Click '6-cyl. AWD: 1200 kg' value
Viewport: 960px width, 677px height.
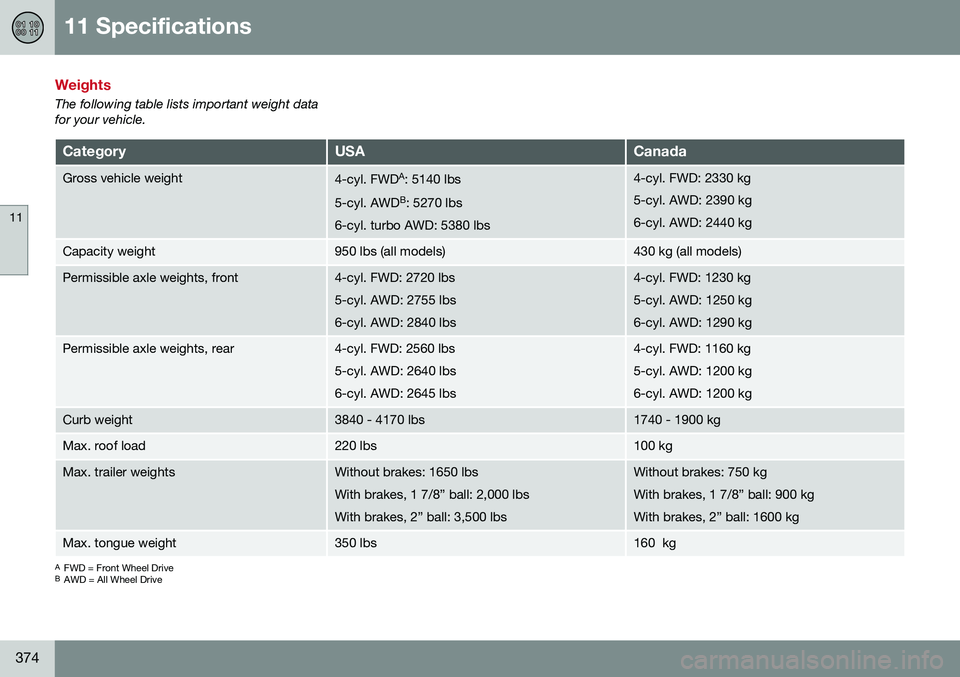pos(692,394)
